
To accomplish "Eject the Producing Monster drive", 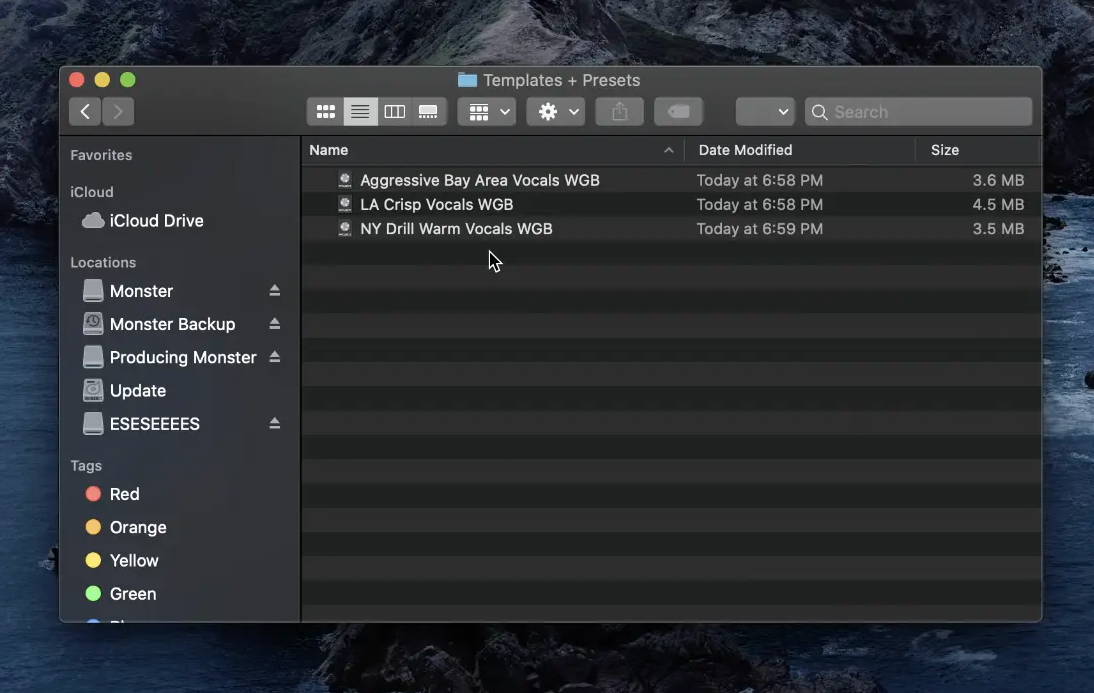I will click(275, 357).
